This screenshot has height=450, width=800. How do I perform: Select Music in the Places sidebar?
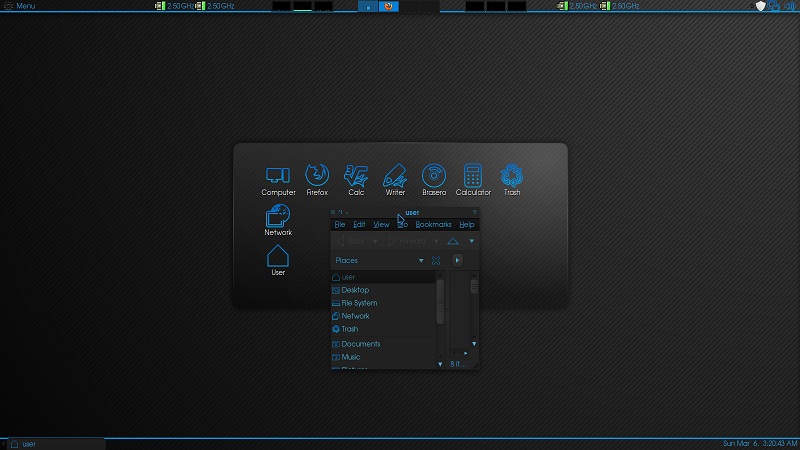pos(383,357)
